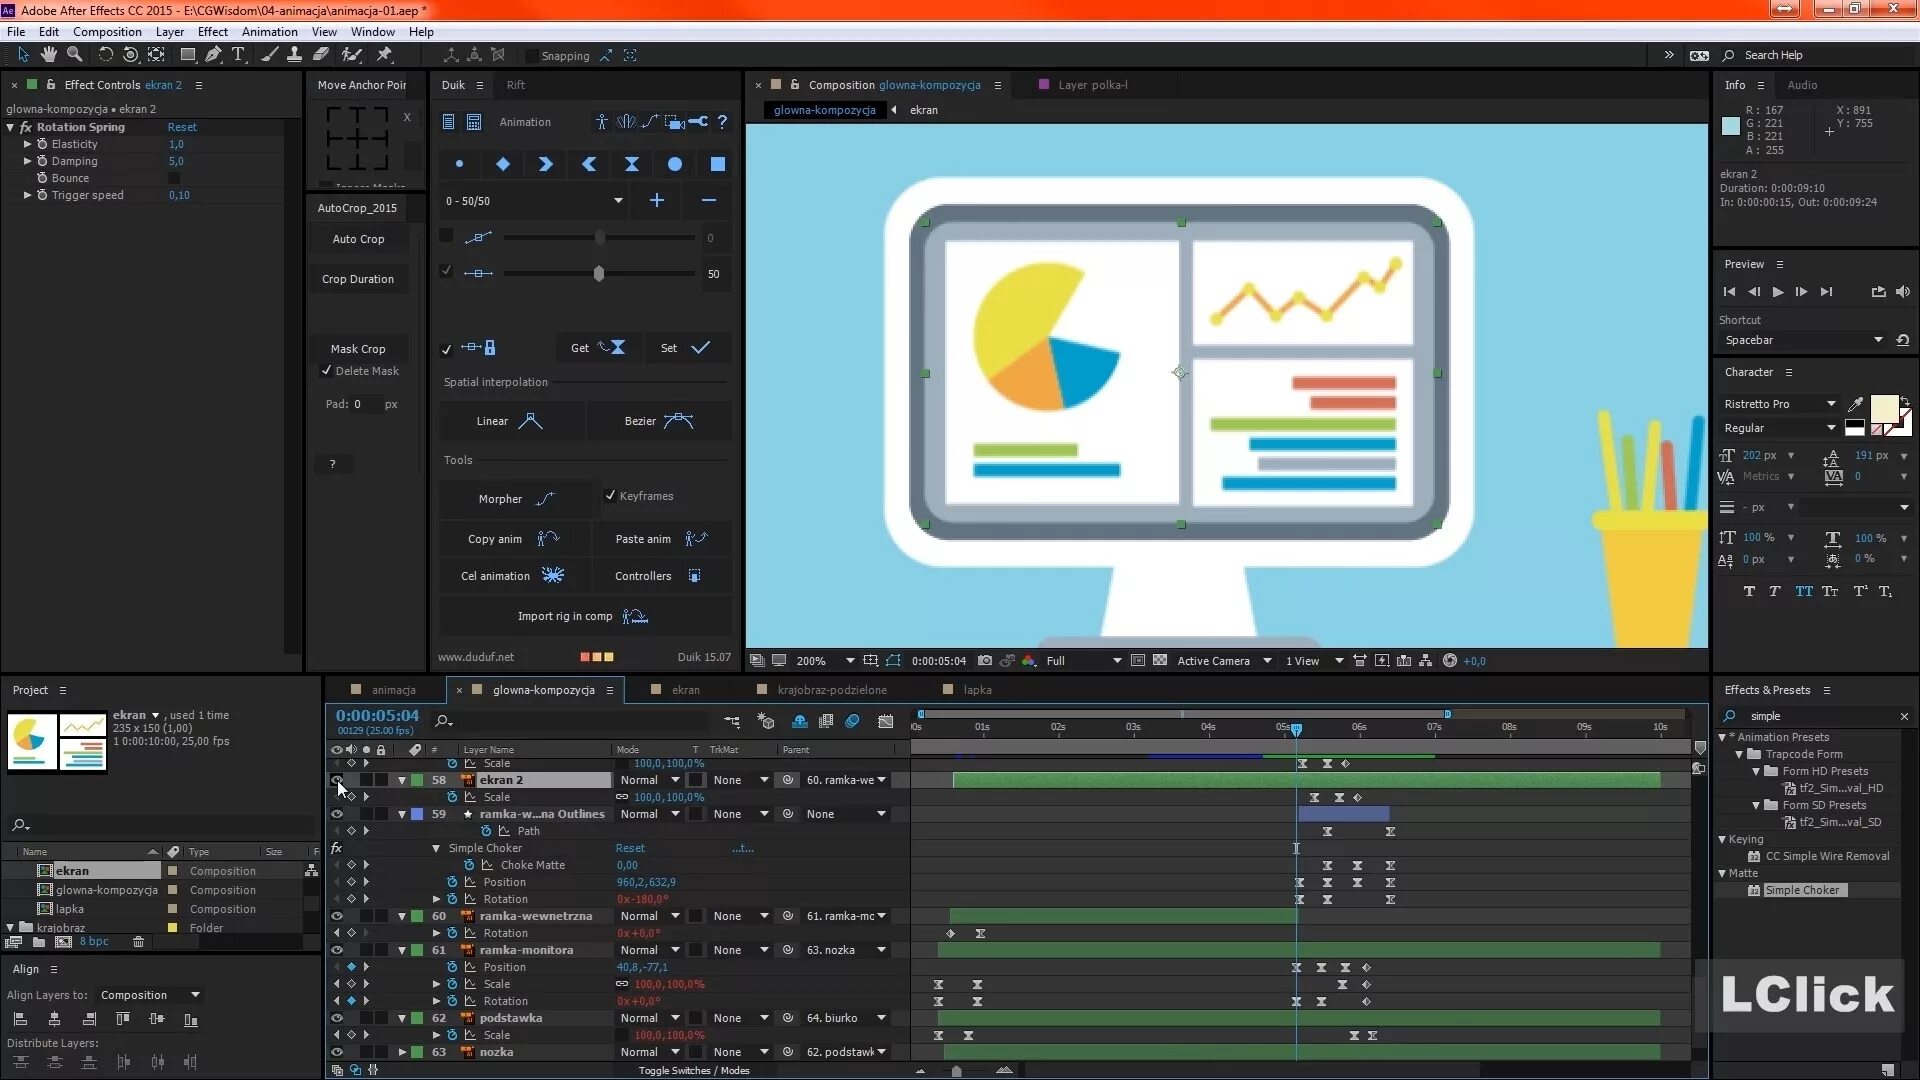Expand the podstawka layer tree item
Screen dimensions: 1920x1080
point(402,1018)
